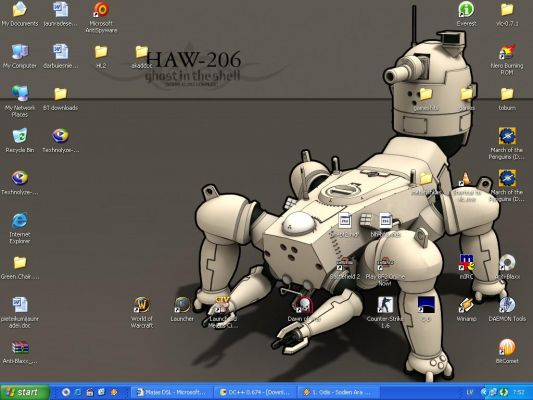Open the Start menu
The width and height of the screenshot is (533, 400).
(x=24, y=393)
